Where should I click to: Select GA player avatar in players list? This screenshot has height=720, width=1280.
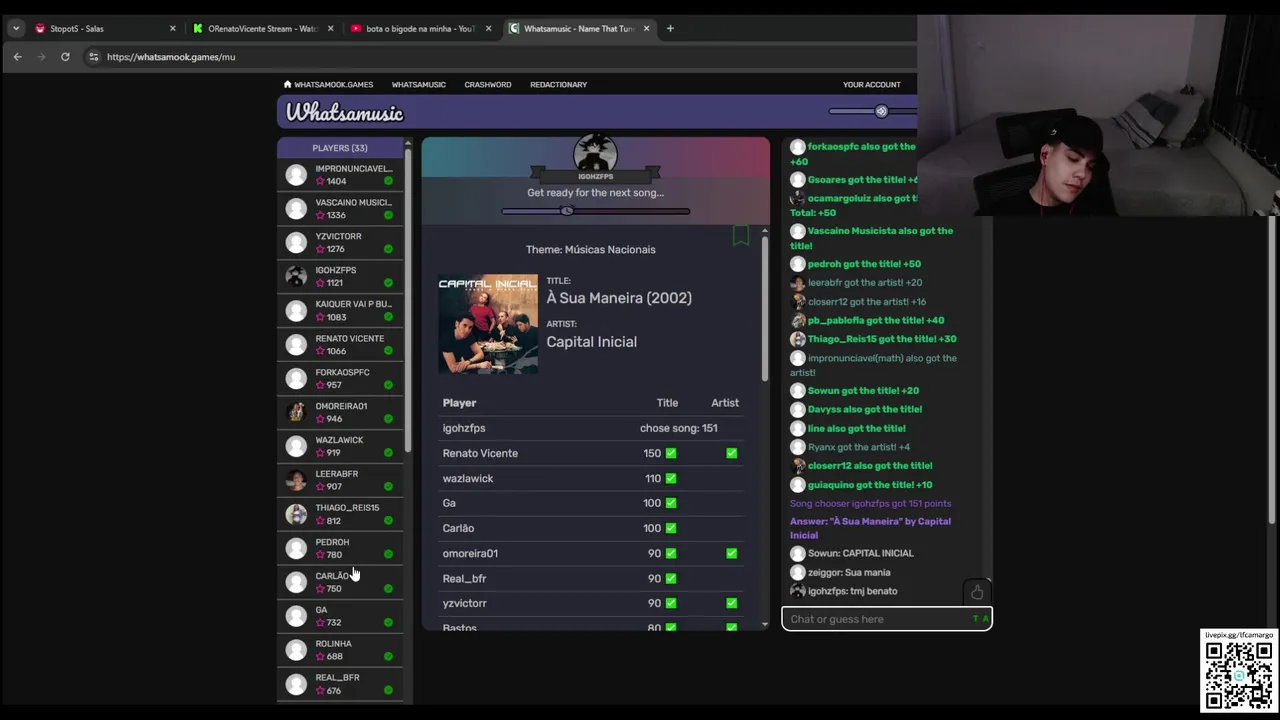[296, 616]
